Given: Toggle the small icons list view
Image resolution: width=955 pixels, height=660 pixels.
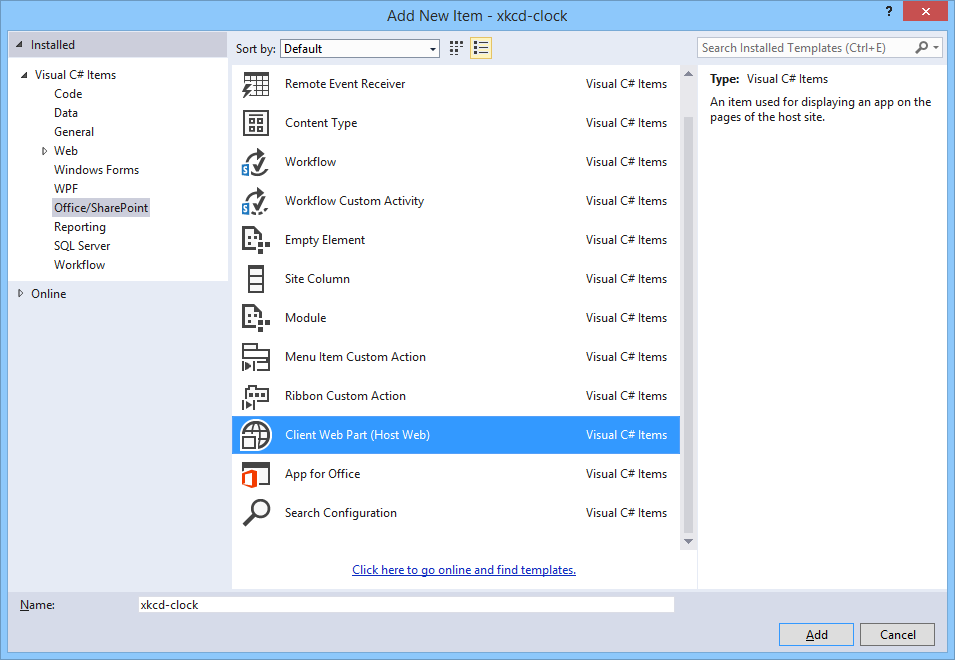Looking at the screenshot, I should pyautogui.click(x=481, y=48).
